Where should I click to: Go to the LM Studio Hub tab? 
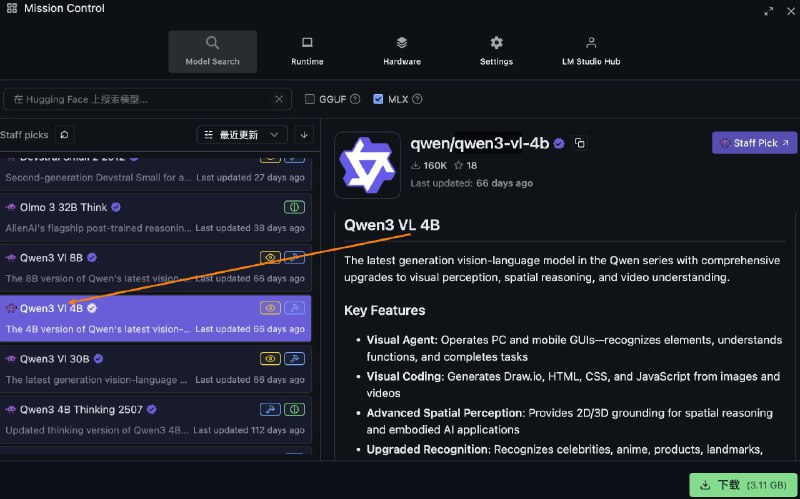coord(591,51)
